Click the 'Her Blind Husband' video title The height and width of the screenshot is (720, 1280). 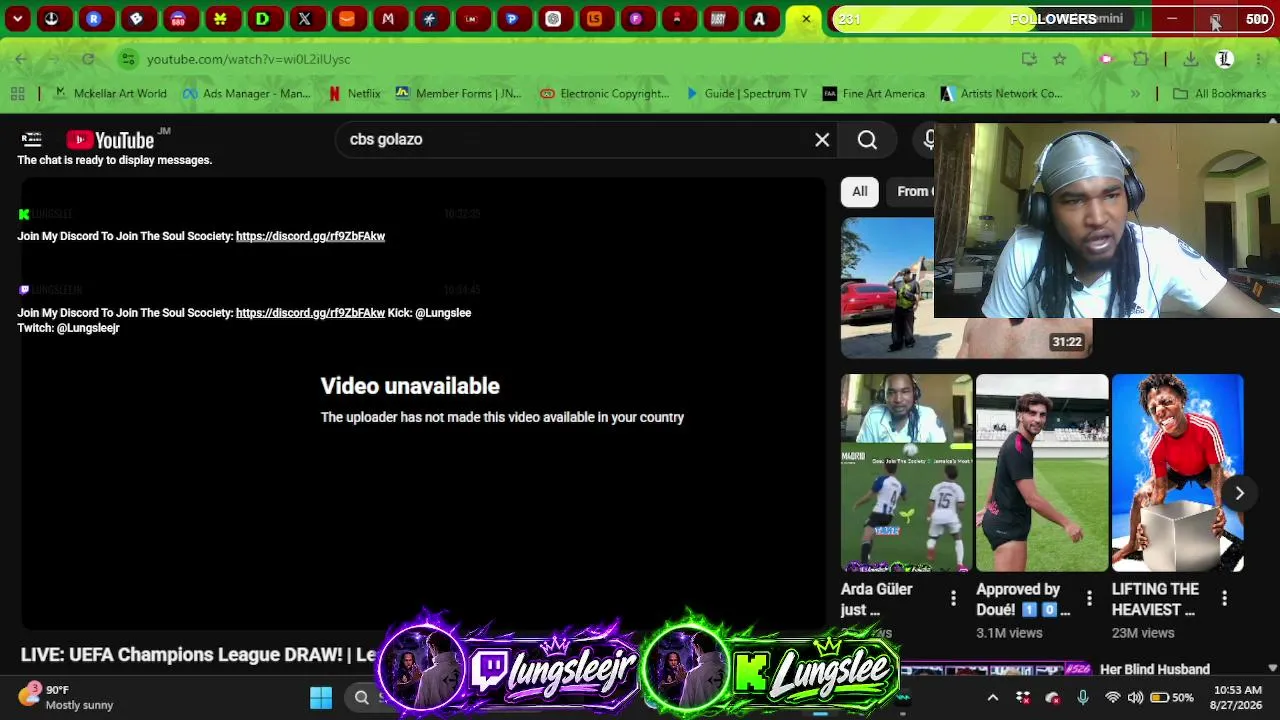point(1155,669)
